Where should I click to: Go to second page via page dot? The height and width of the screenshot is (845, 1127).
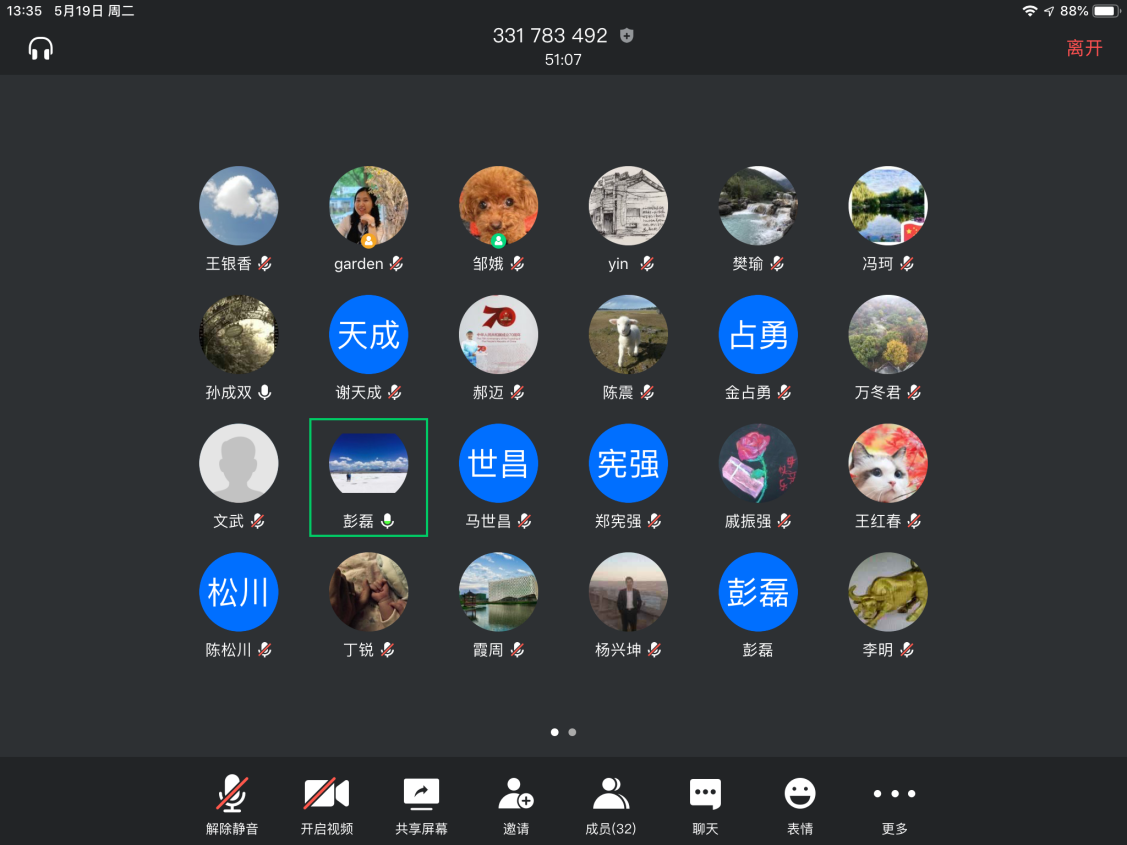(x=572, y=732)
